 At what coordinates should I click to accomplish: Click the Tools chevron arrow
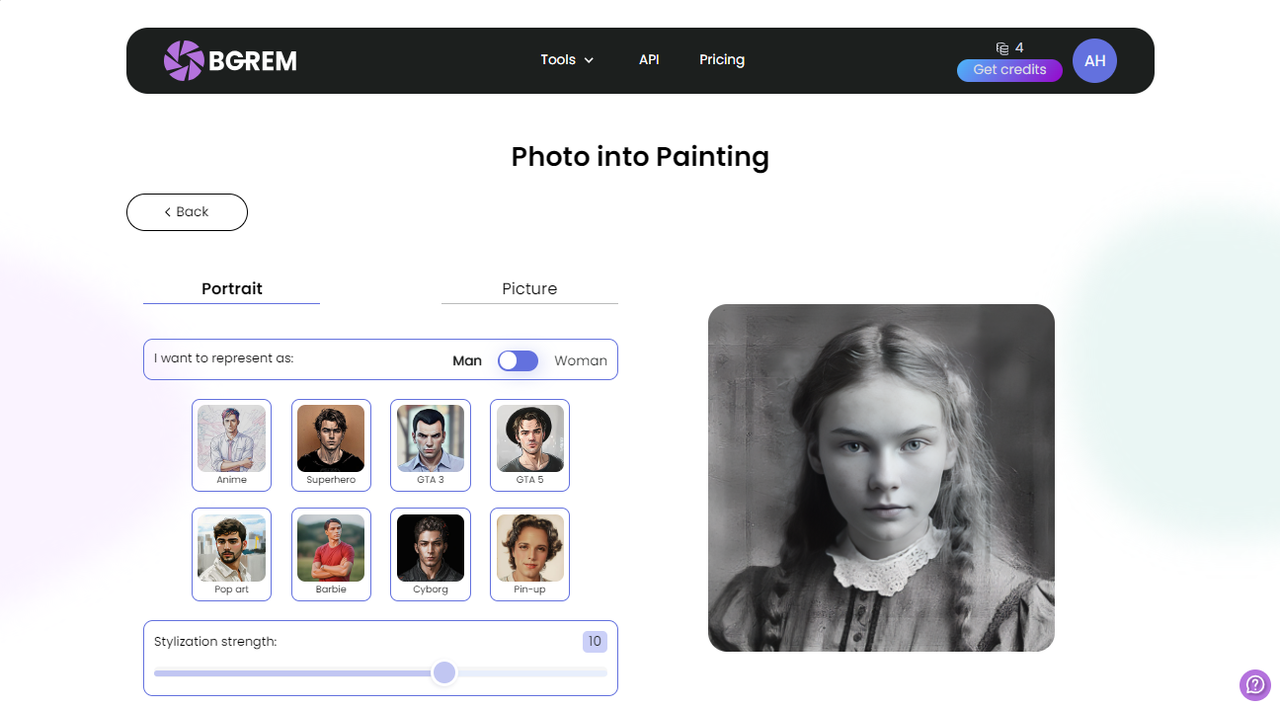(589, 61)
